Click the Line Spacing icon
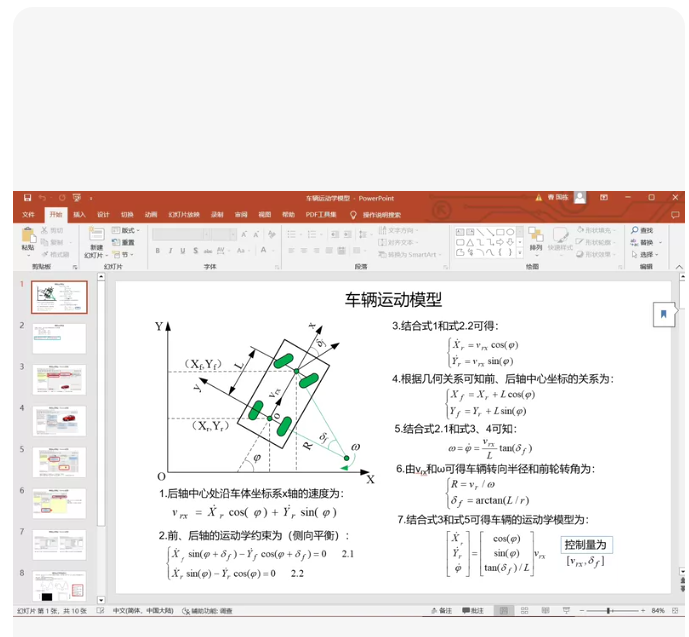The height and width of the screenshot is (637, 689). [363, 234]
